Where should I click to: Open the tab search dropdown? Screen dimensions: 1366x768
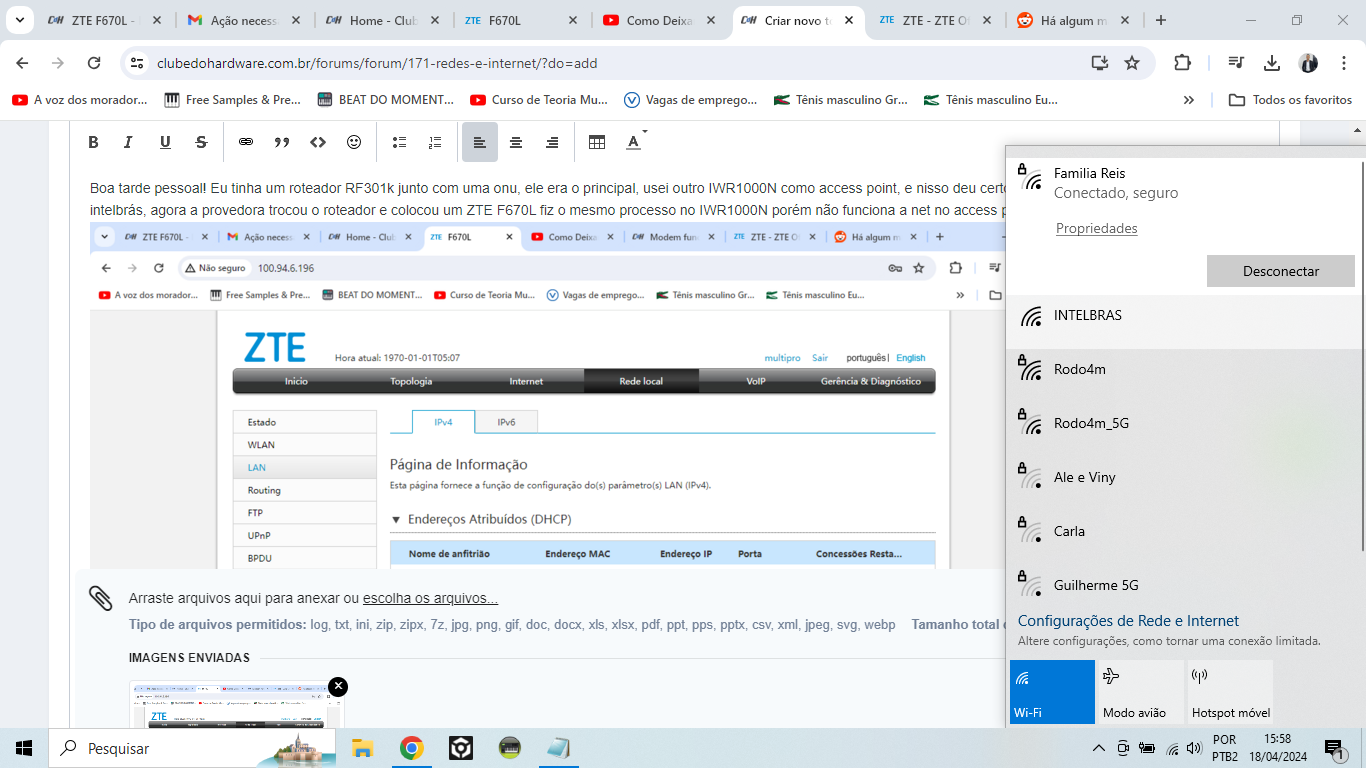tap(19, 20)
